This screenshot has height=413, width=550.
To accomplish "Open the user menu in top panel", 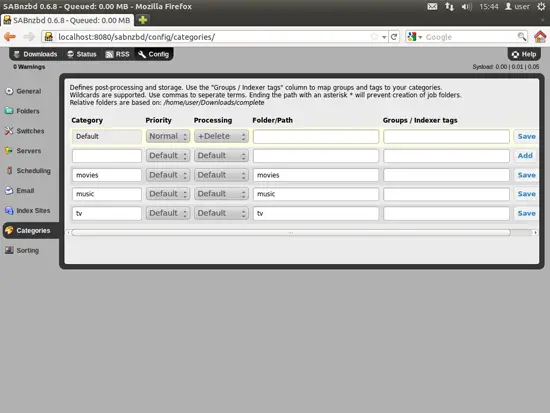I will 517,6.
